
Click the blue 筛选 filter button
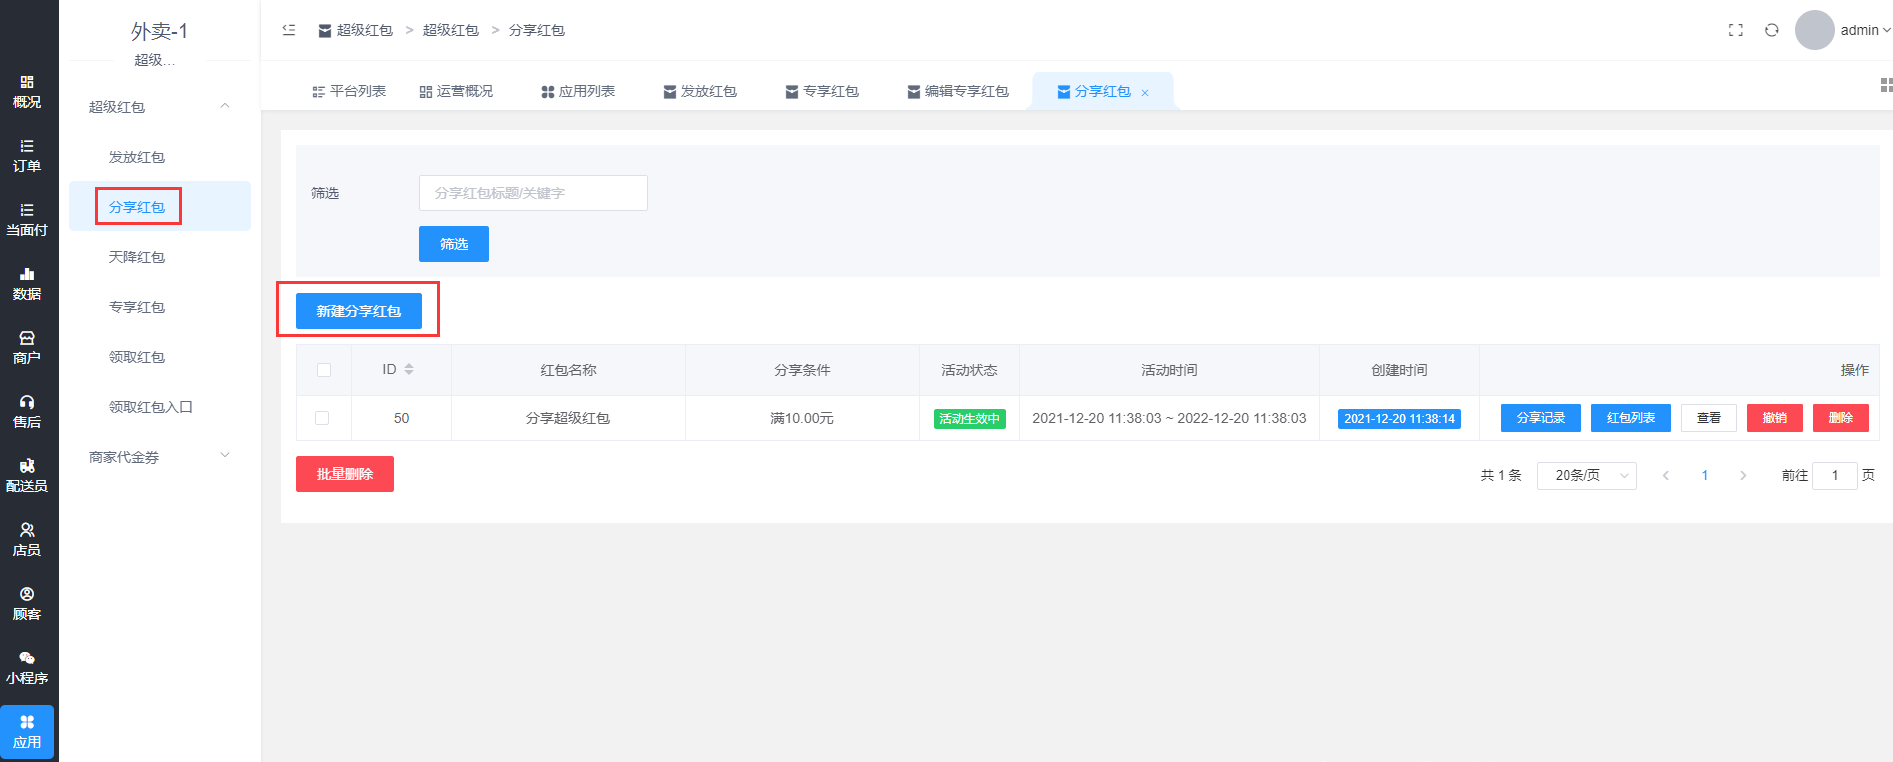454,244
